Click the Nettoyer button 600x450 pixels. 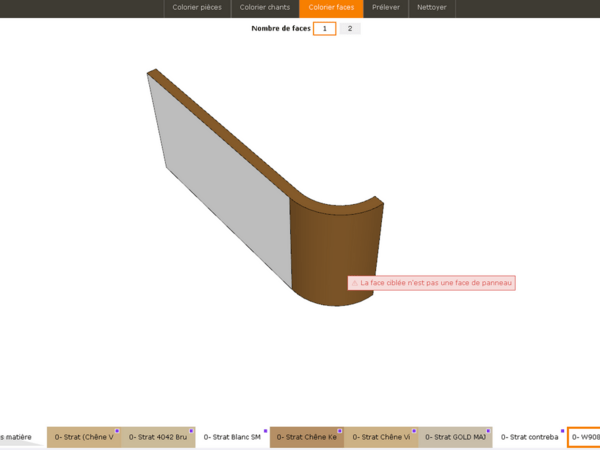[432, 8]
